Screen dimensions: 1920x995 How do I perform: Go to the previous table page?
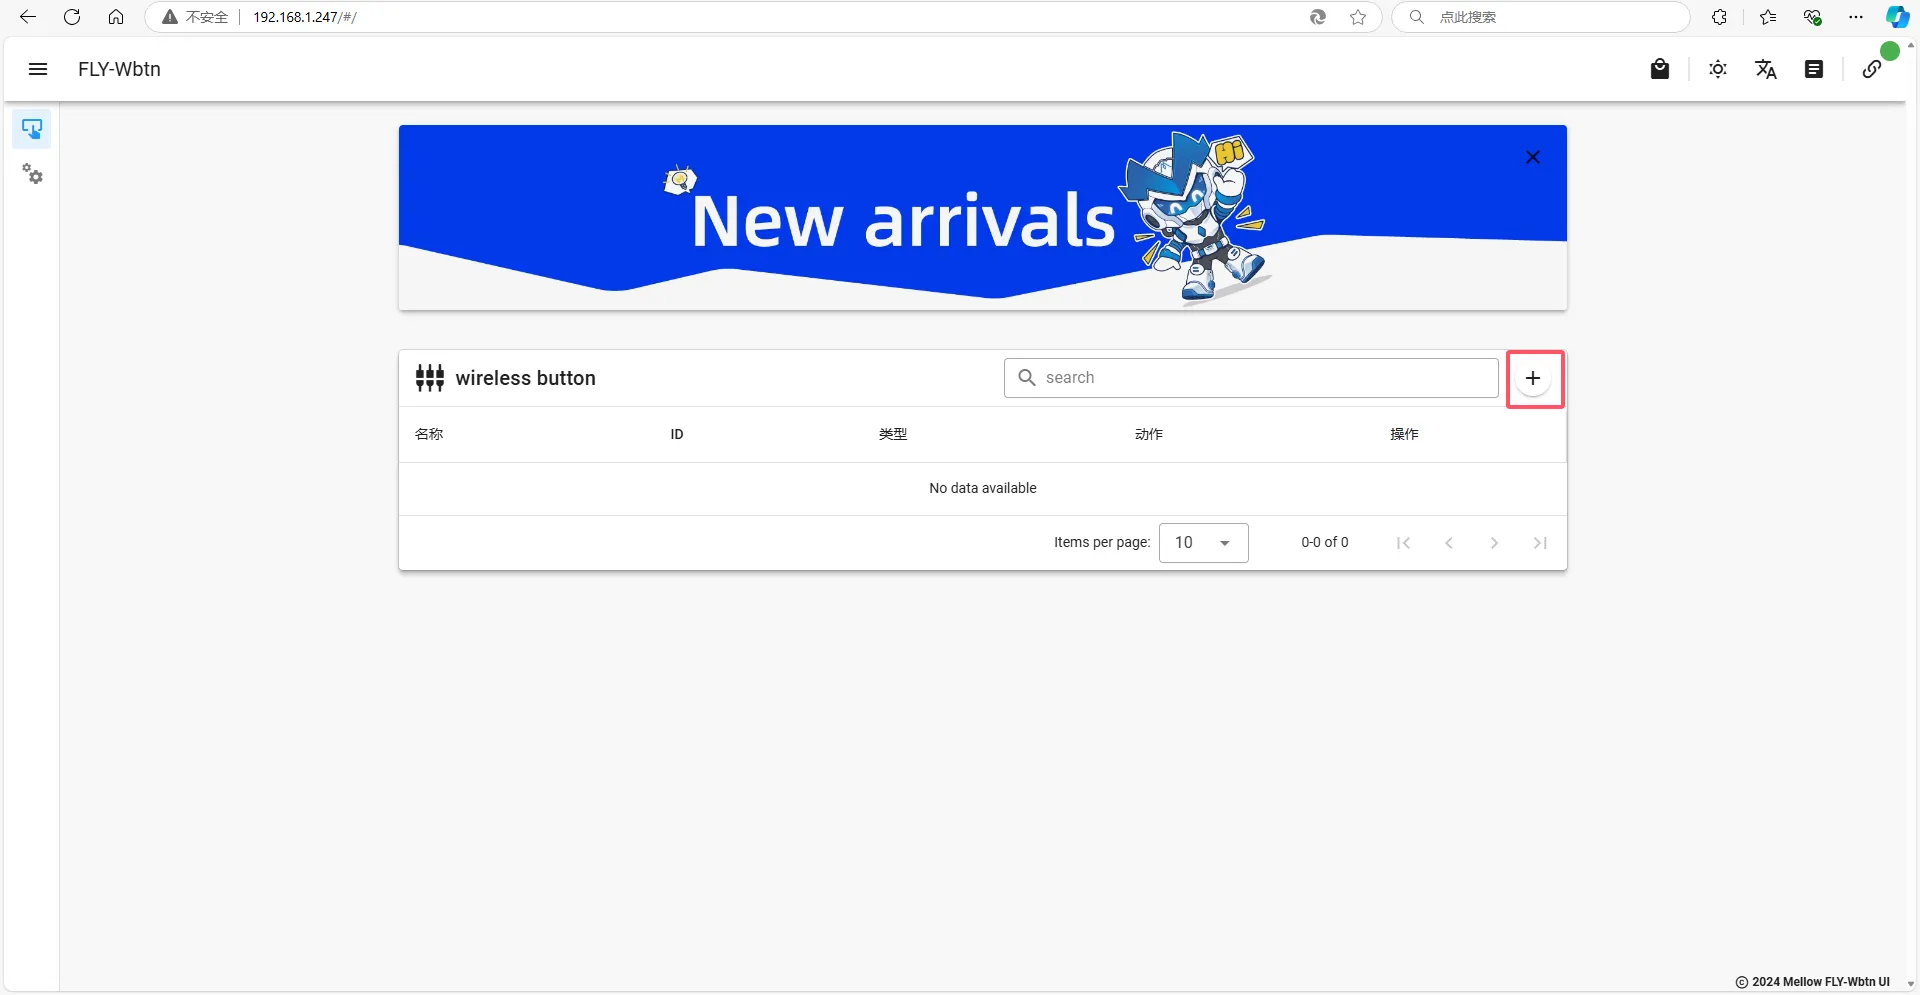click(1449, 543)
